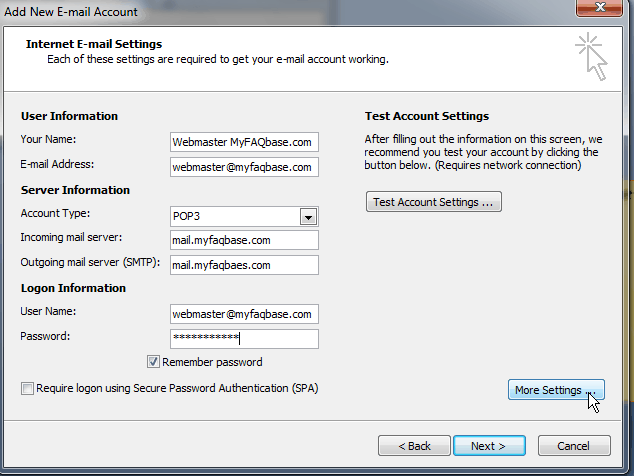Click the Internet E-mail Settings heading
The width and height of the screenshot is (634, 476).
[94, 45]
